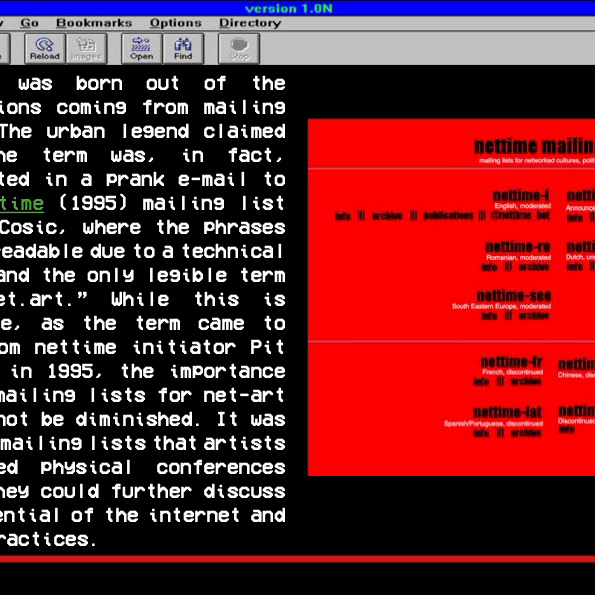Click the 'nettime-ro' heading
Screen dimensions: 595x595
[518, 247]
